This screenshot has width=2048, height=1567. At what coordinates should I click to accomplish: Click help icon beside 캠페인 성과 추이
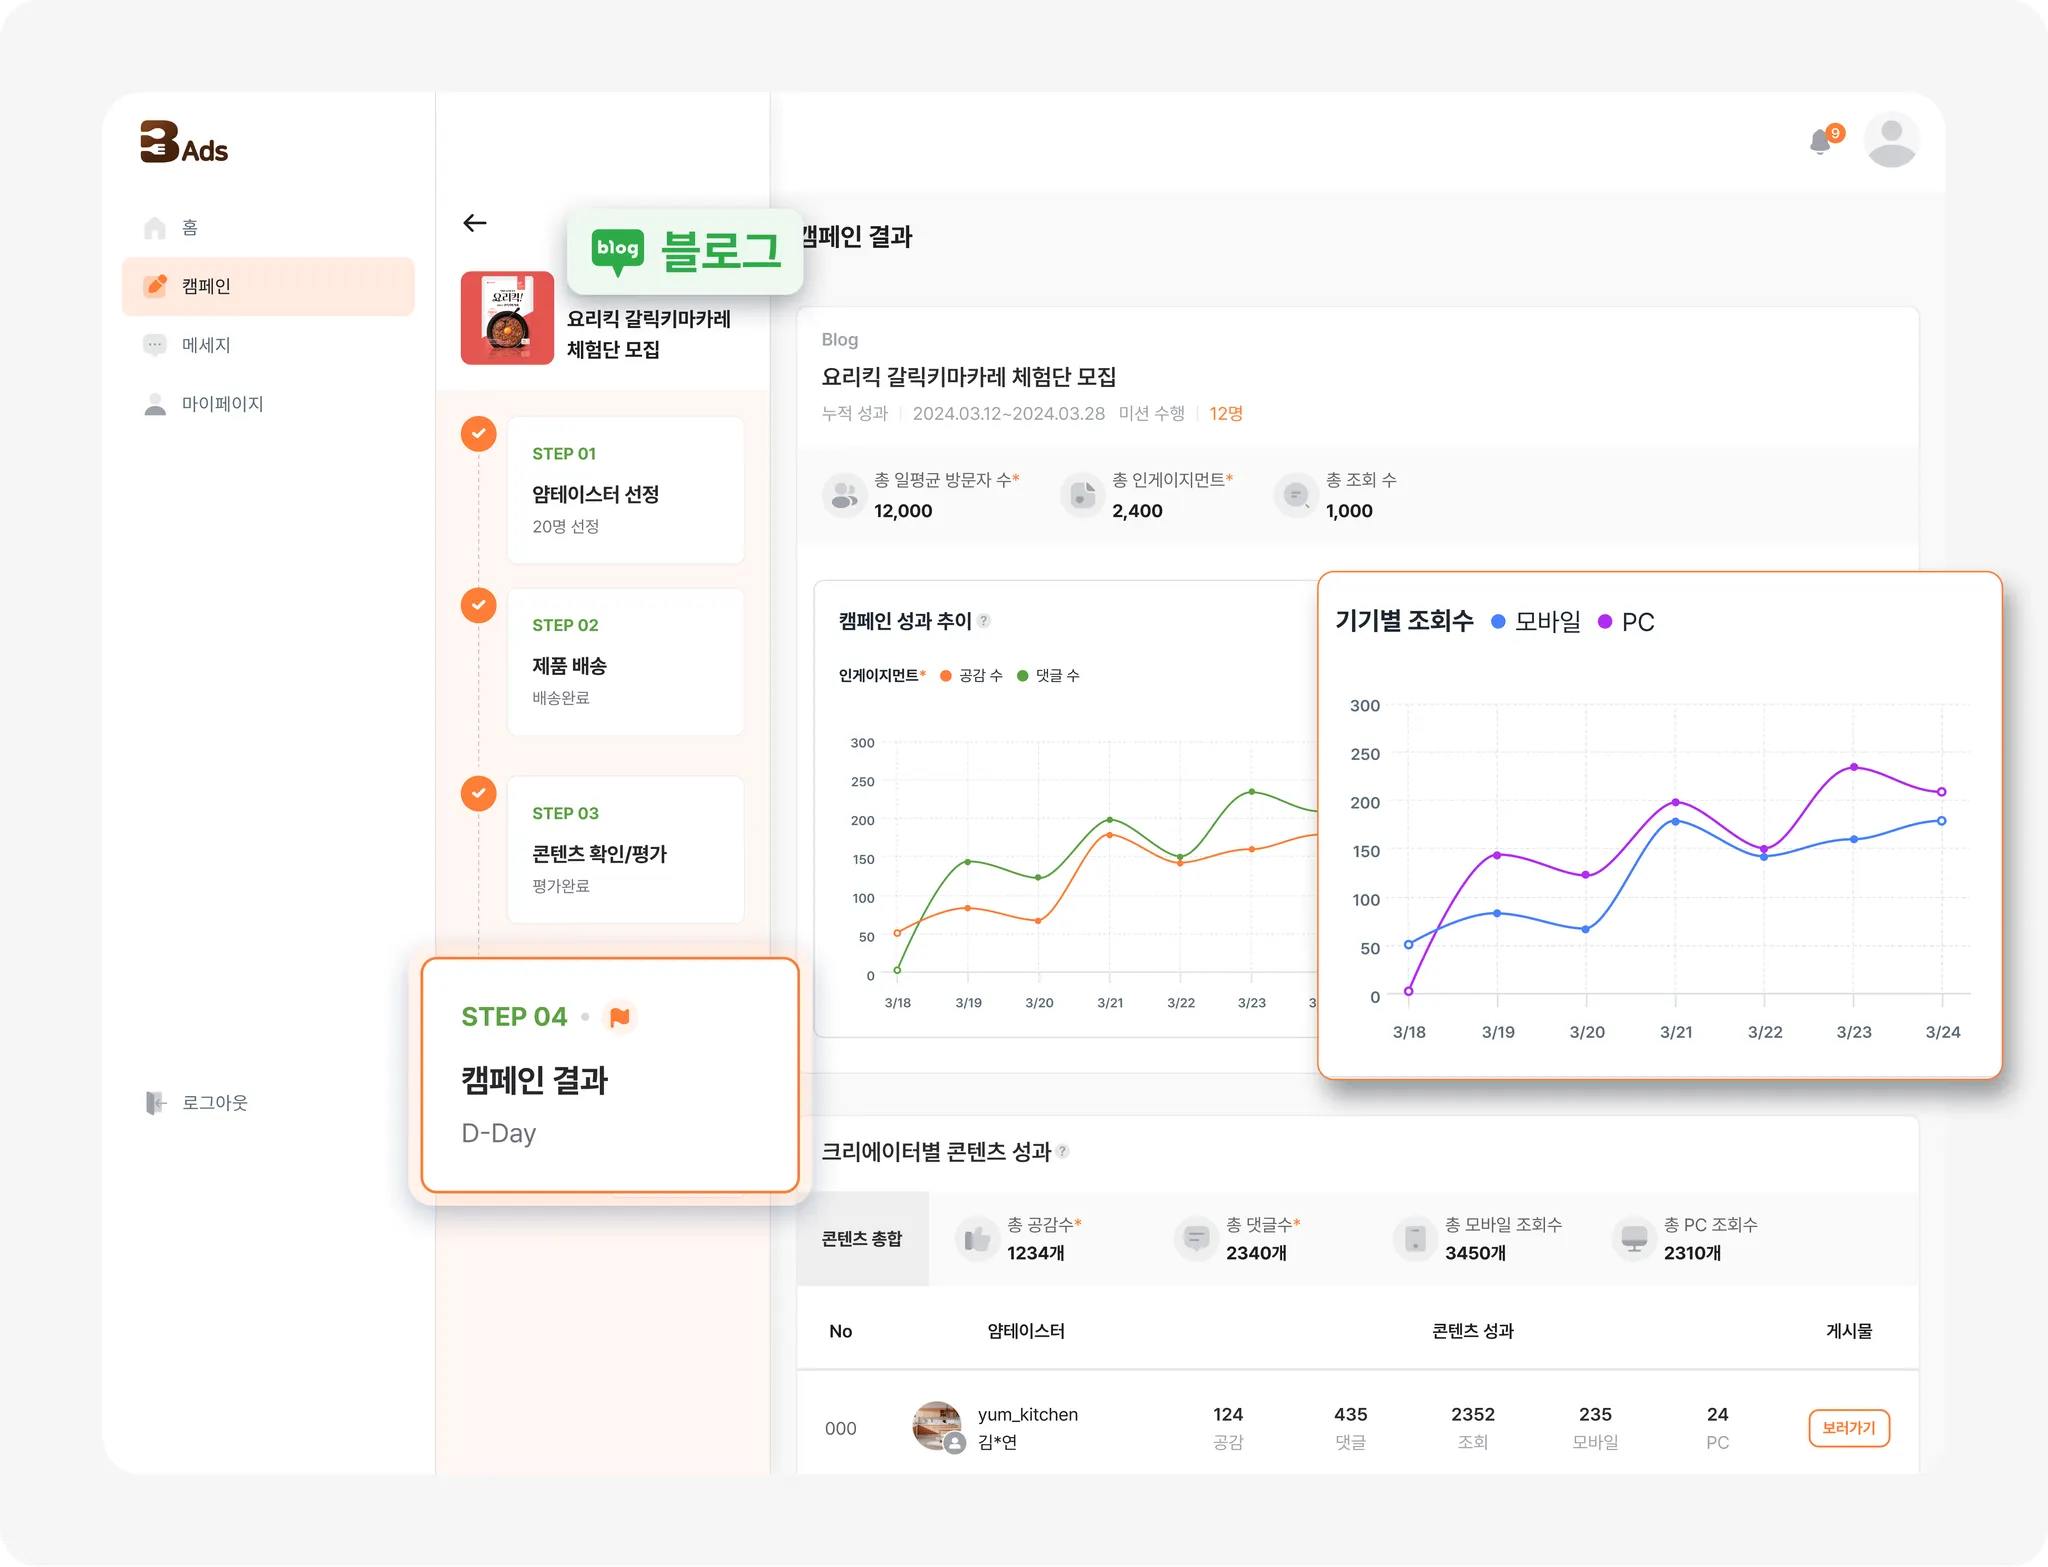984,621
